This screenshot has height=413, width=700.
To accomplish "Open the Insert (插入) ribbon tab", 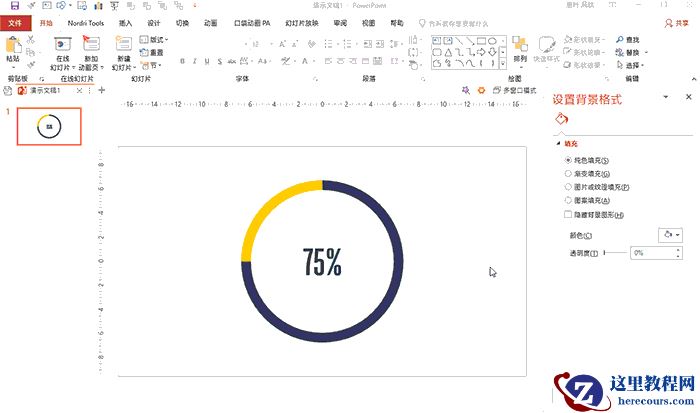I will [125, 22].
